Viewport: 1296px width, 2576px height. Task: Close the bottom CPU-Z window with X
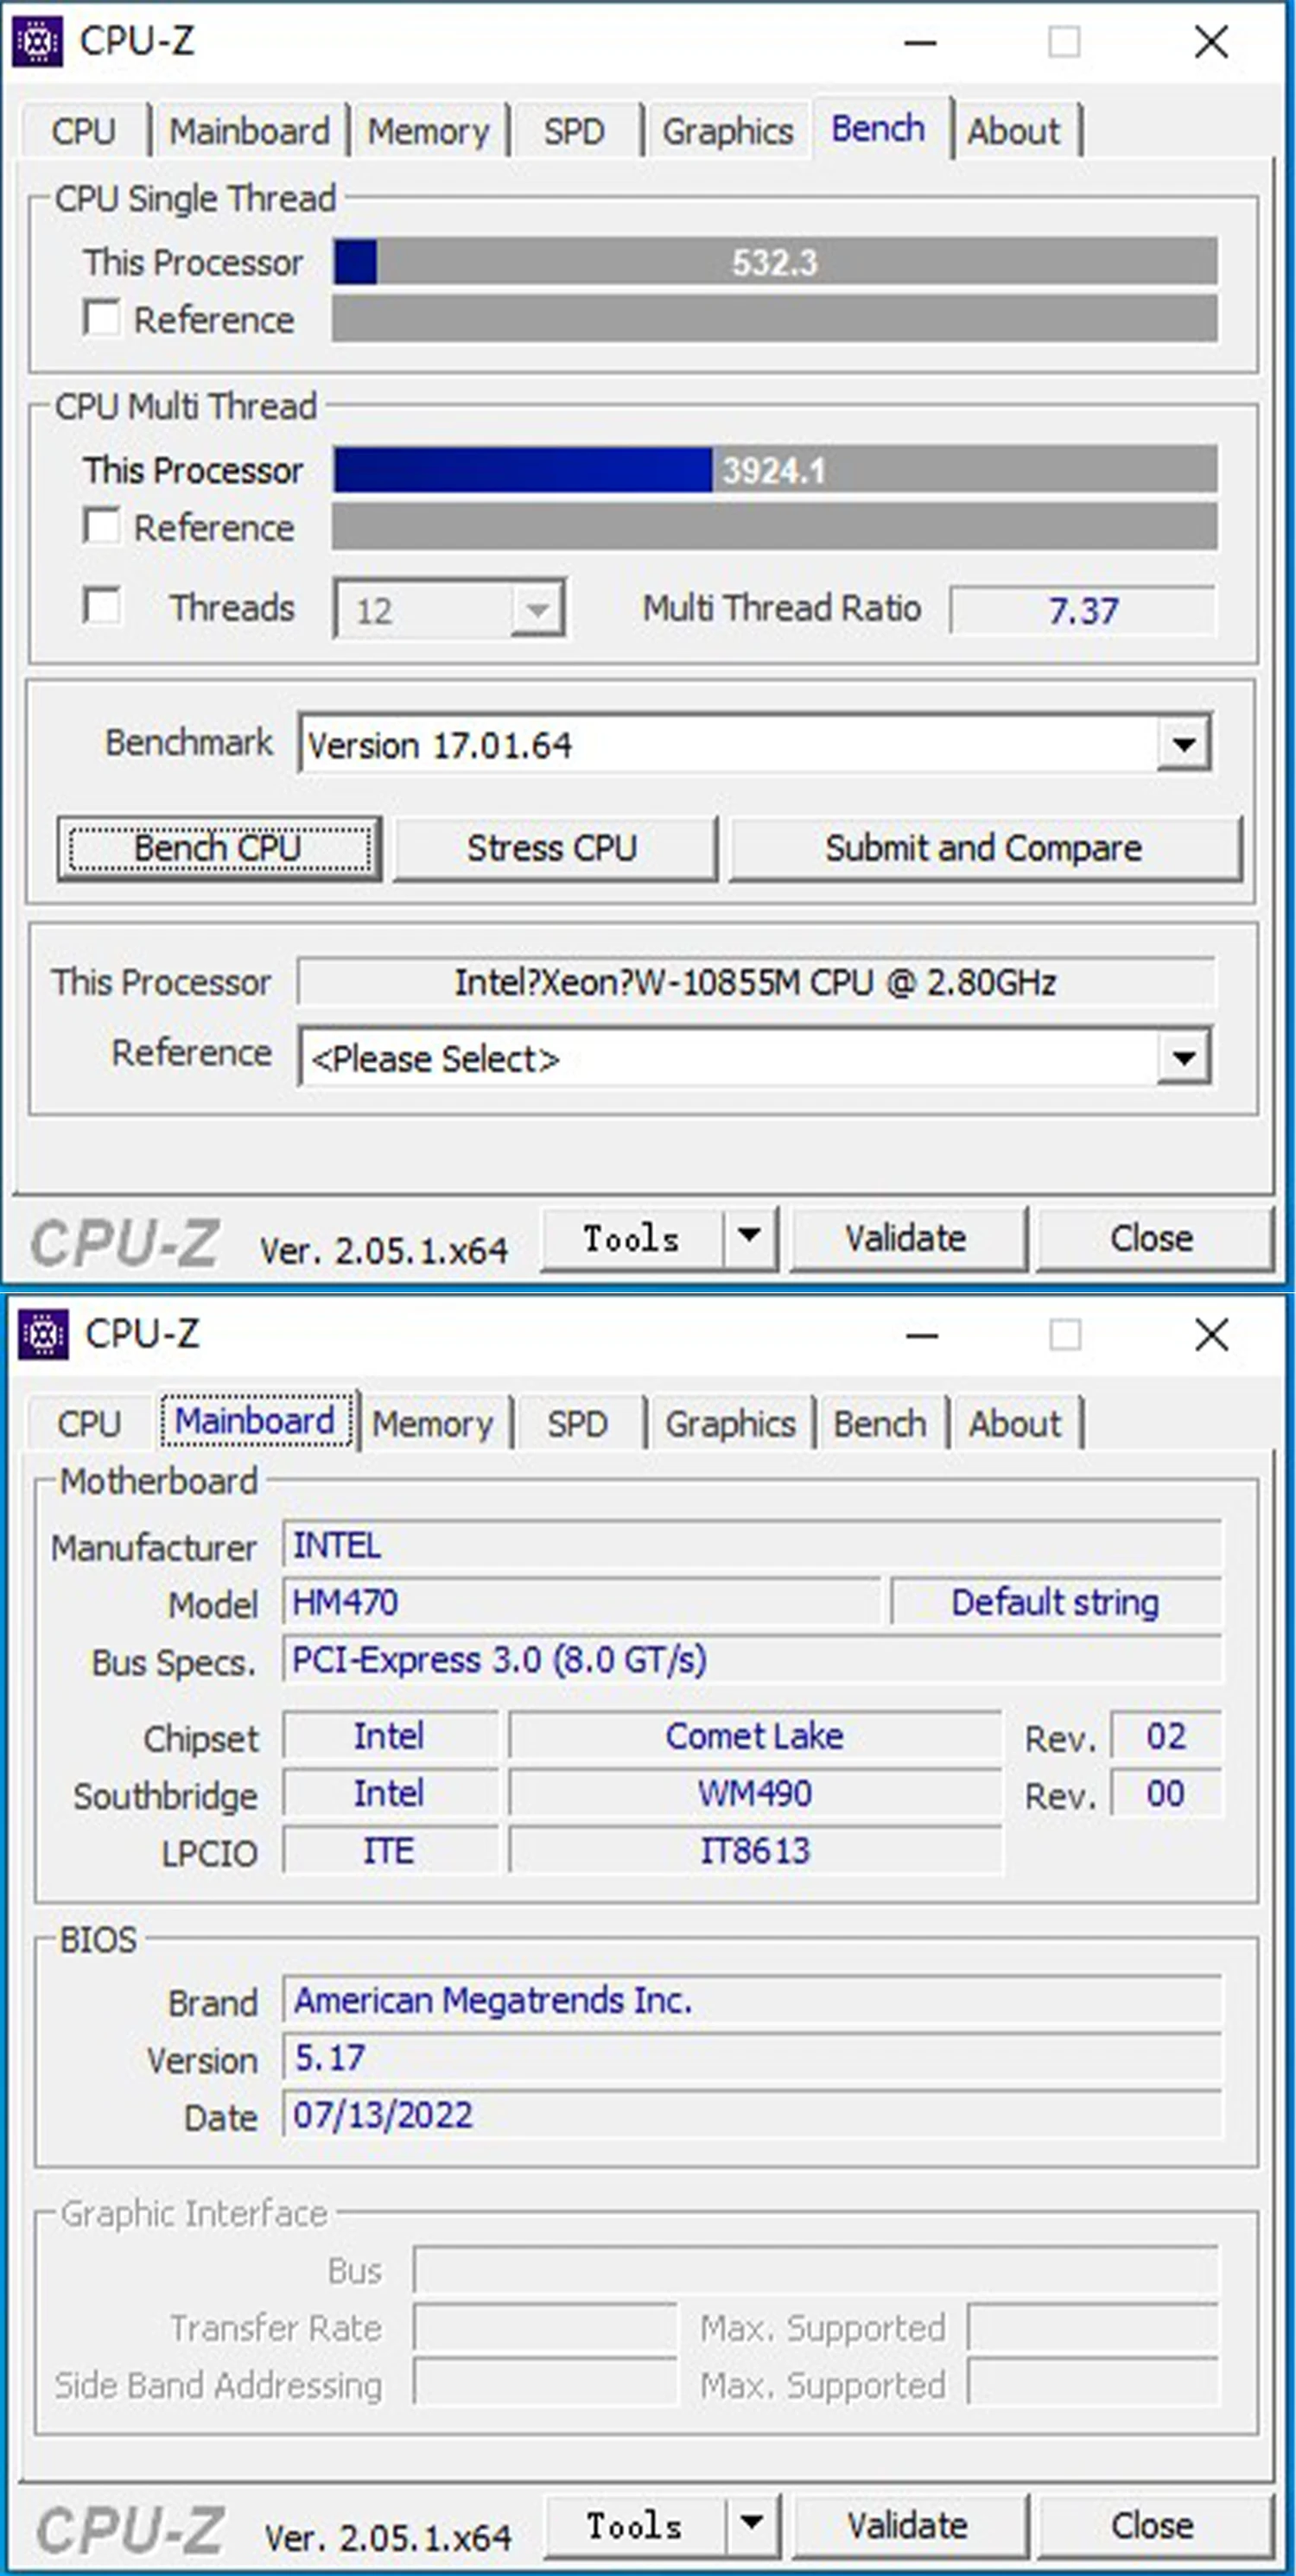[1211, 1334]
